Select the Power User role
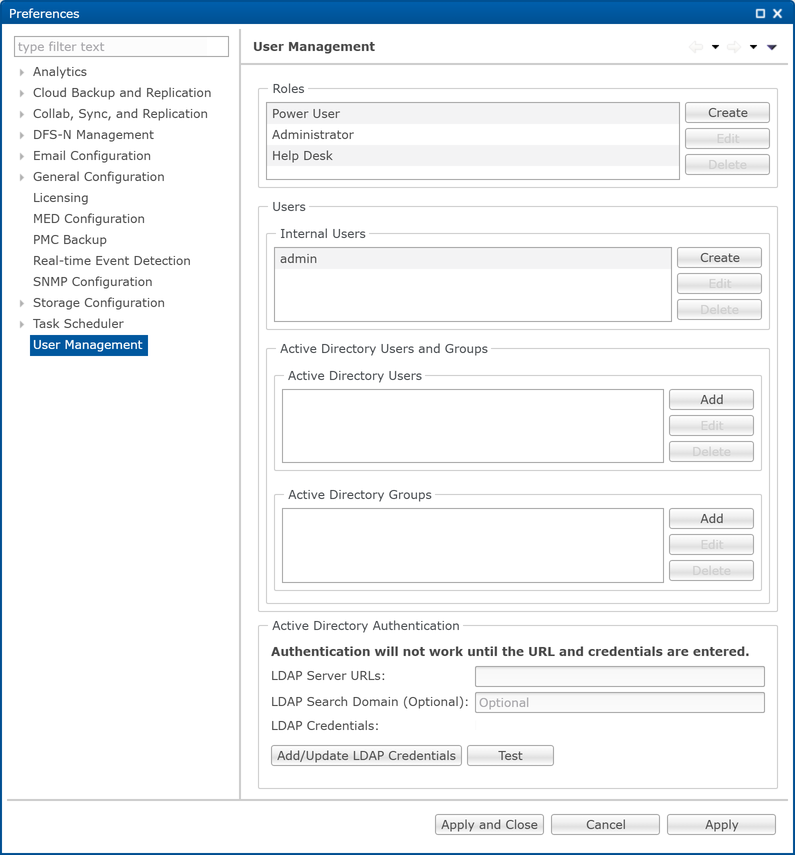This screenshot has height=855, width=795. pos(472,114)
